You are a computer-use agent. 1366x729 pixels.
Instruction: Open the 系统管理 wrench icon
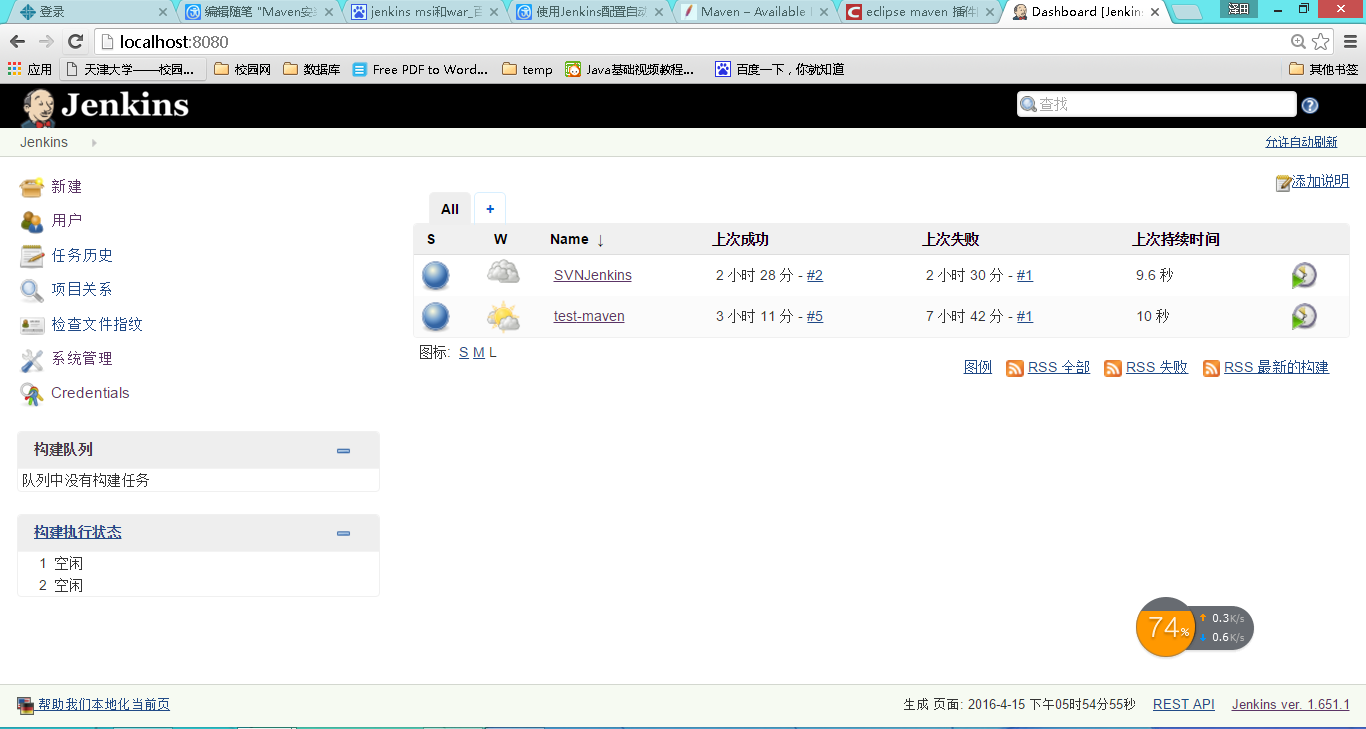point(32,359)
